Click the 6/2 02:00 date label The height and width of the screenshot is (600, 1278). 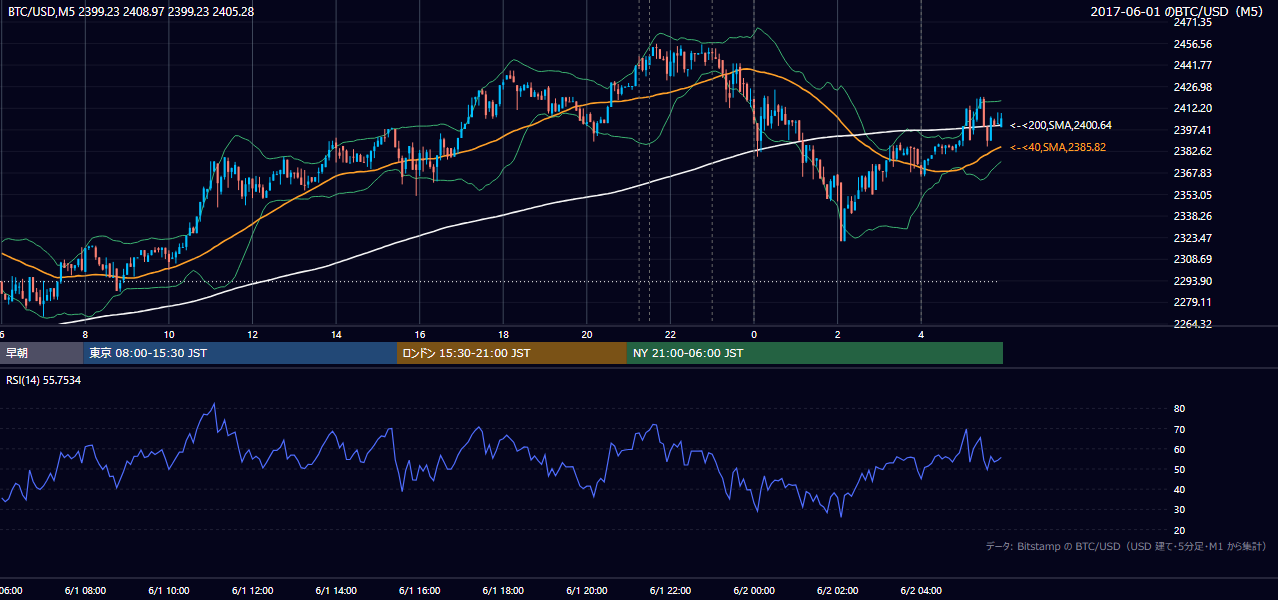point(838,590)
